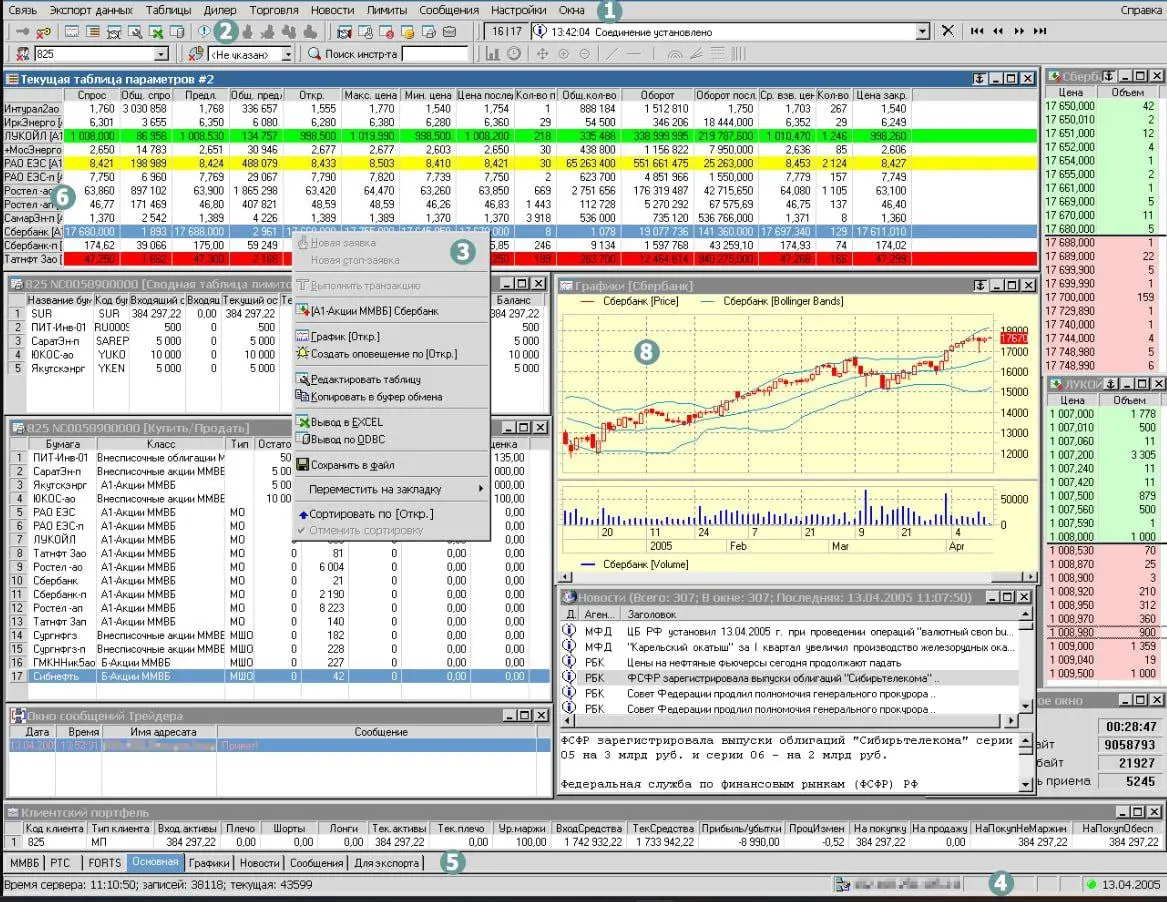Jump to last message with skip-to-end arrows
1167x902 pixels.
1040,32
